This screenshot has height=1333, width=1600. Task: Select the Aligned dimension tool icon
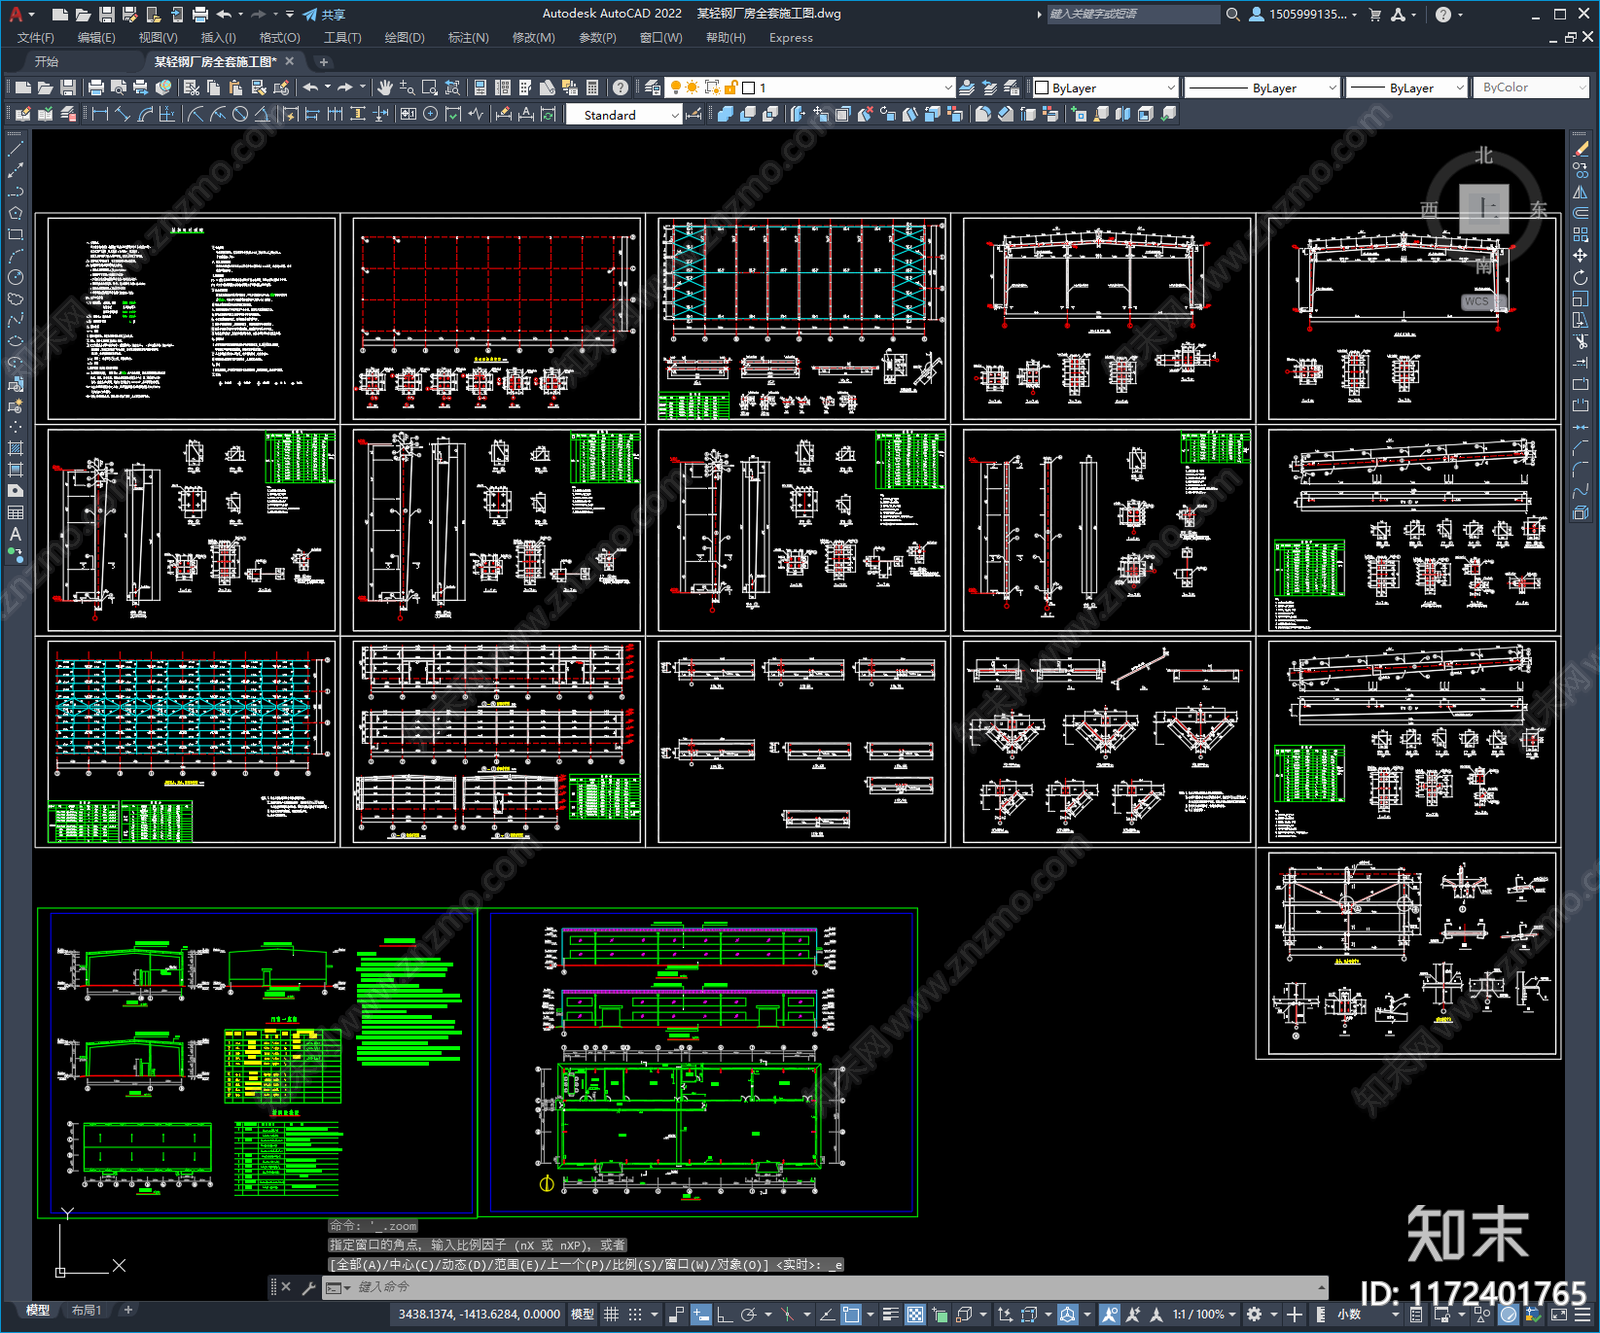pos(122,114)
